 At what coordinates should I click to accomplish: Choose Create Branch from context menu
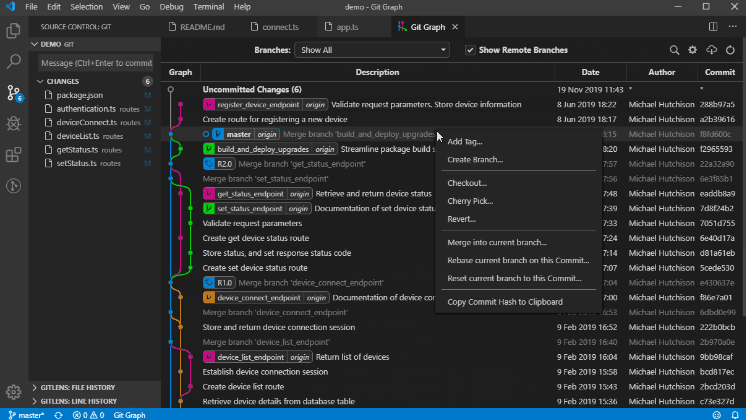click(x=519, y=160)
